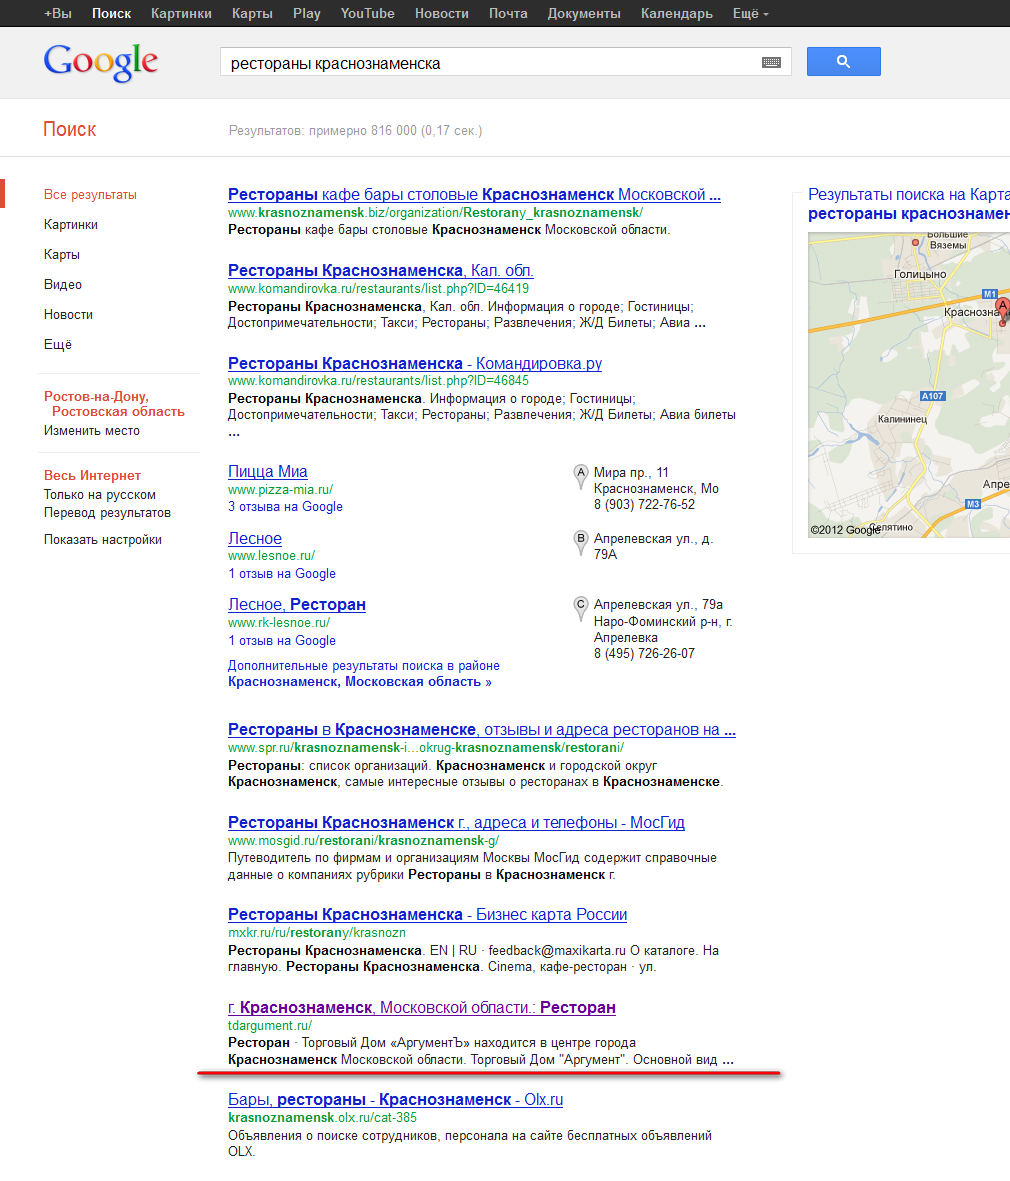Select Только на русском filter
This screenshot has height=1181, width=1010.
tap(99, 495)
